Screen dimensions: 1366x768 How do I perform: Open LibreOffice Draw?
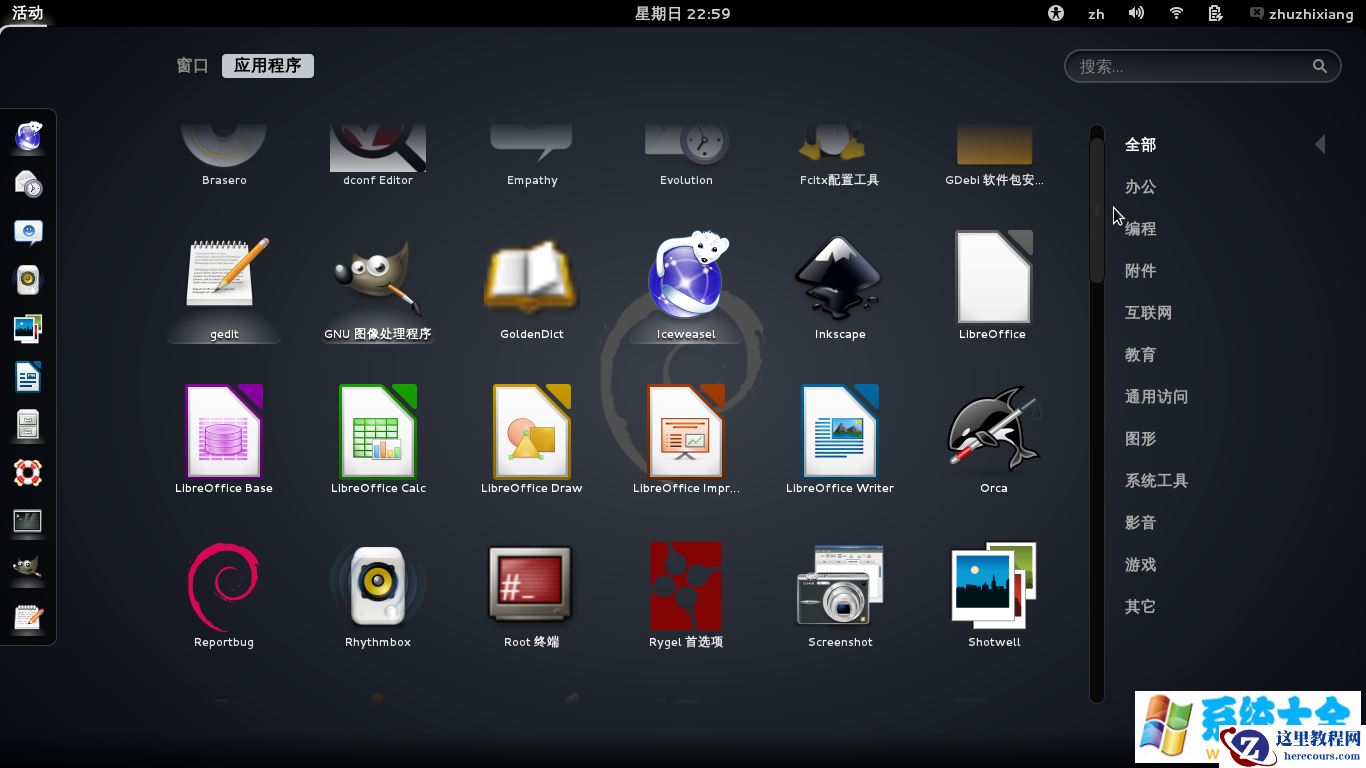(532, 440)
